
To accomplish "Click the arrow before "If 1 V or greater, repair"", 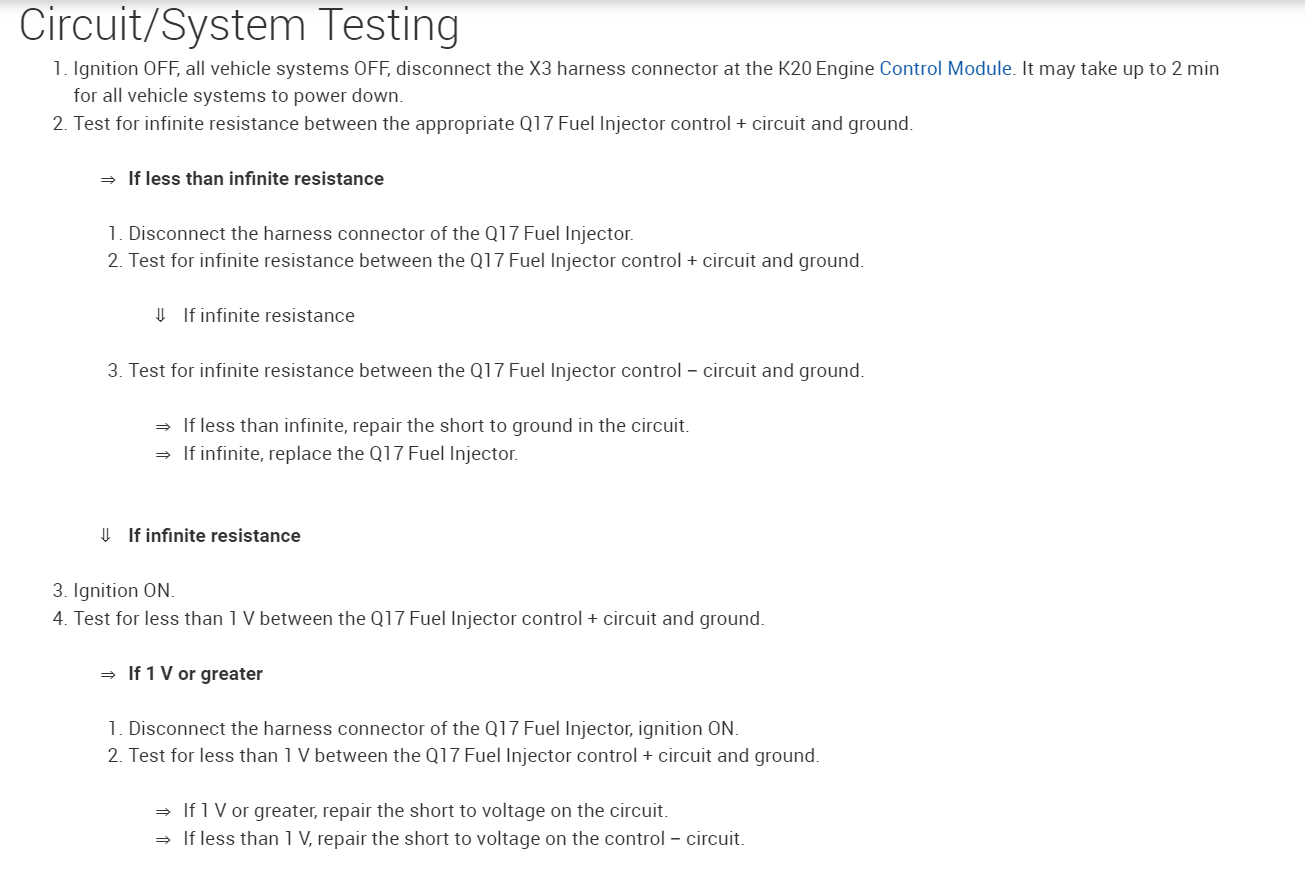I will point(163,811).
